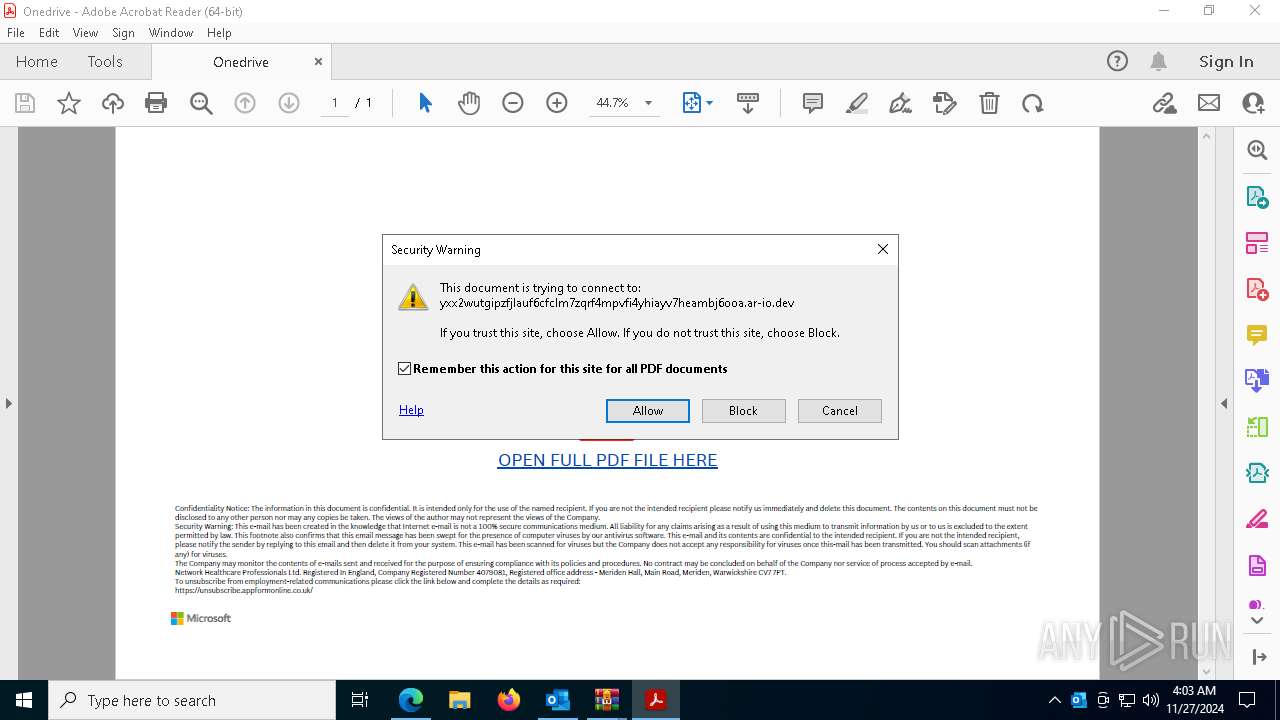Delete page with trash icon
This screenshot has height=720, width=1280.
tap(989, 103)
